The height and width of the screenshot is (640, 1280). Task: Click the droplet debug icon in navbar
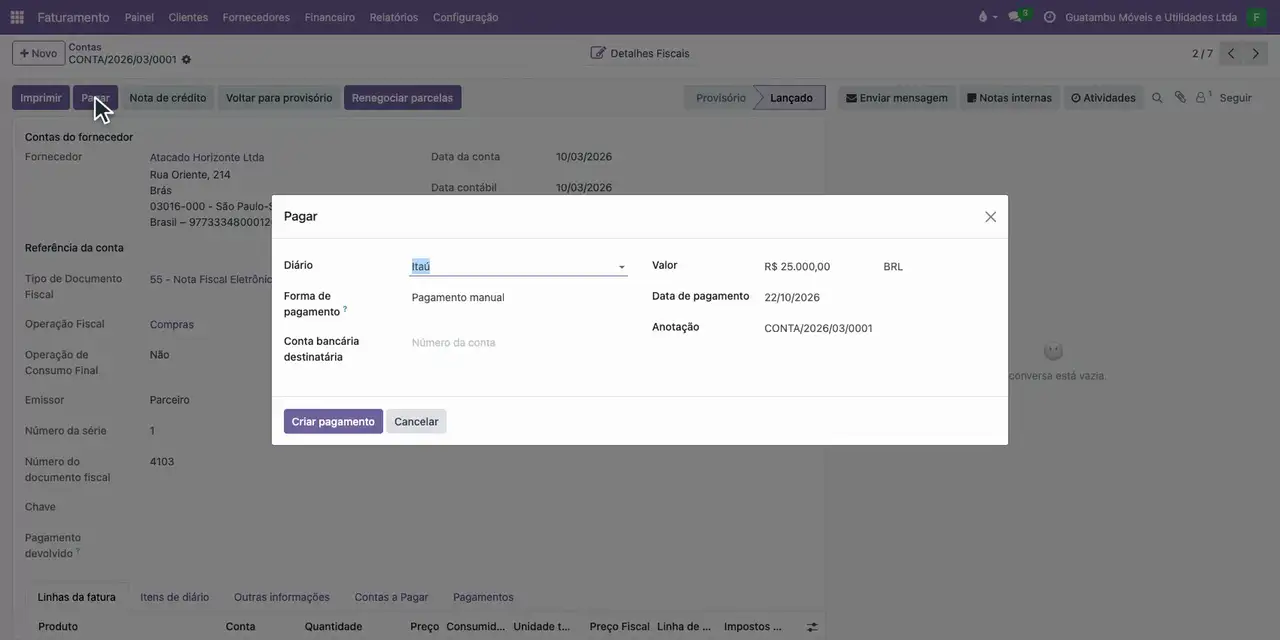[983, 17]
